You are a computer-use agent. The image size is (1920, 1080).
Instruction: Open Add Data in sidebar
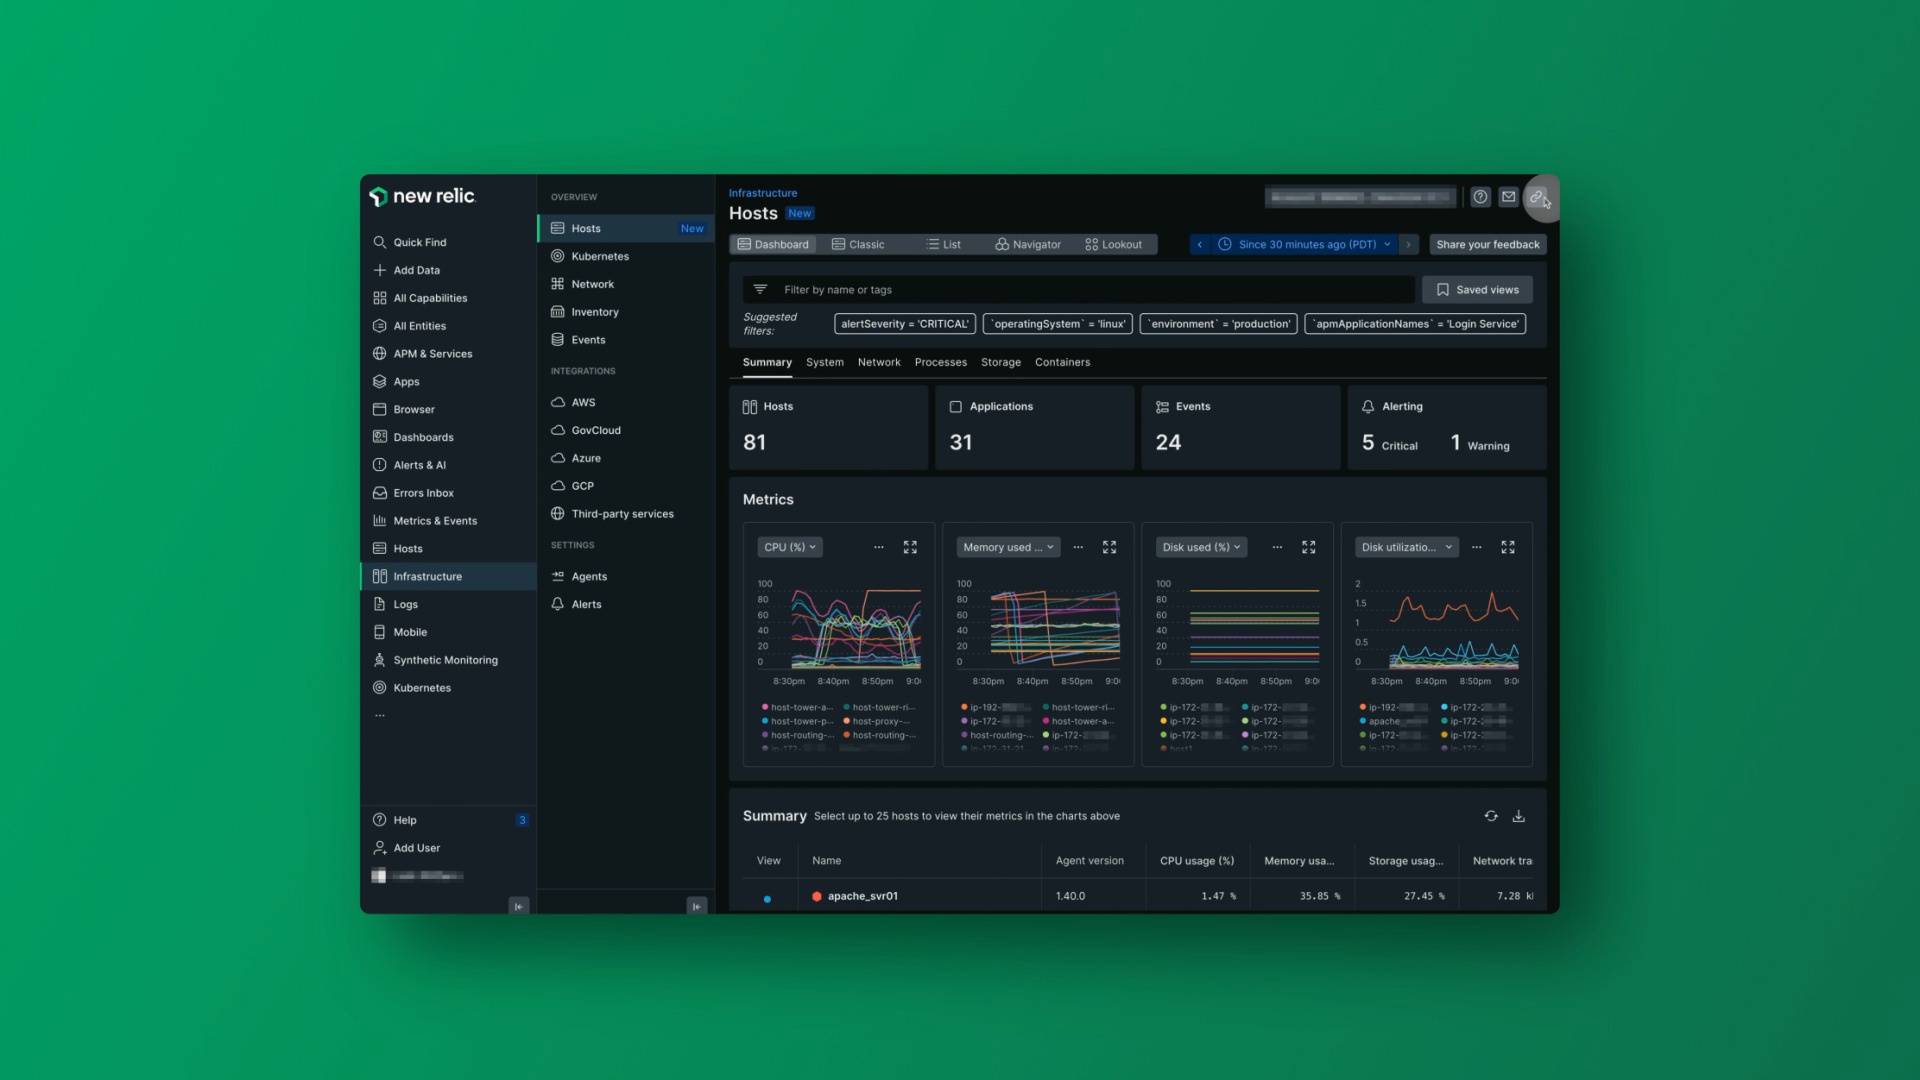coord(416,270)
